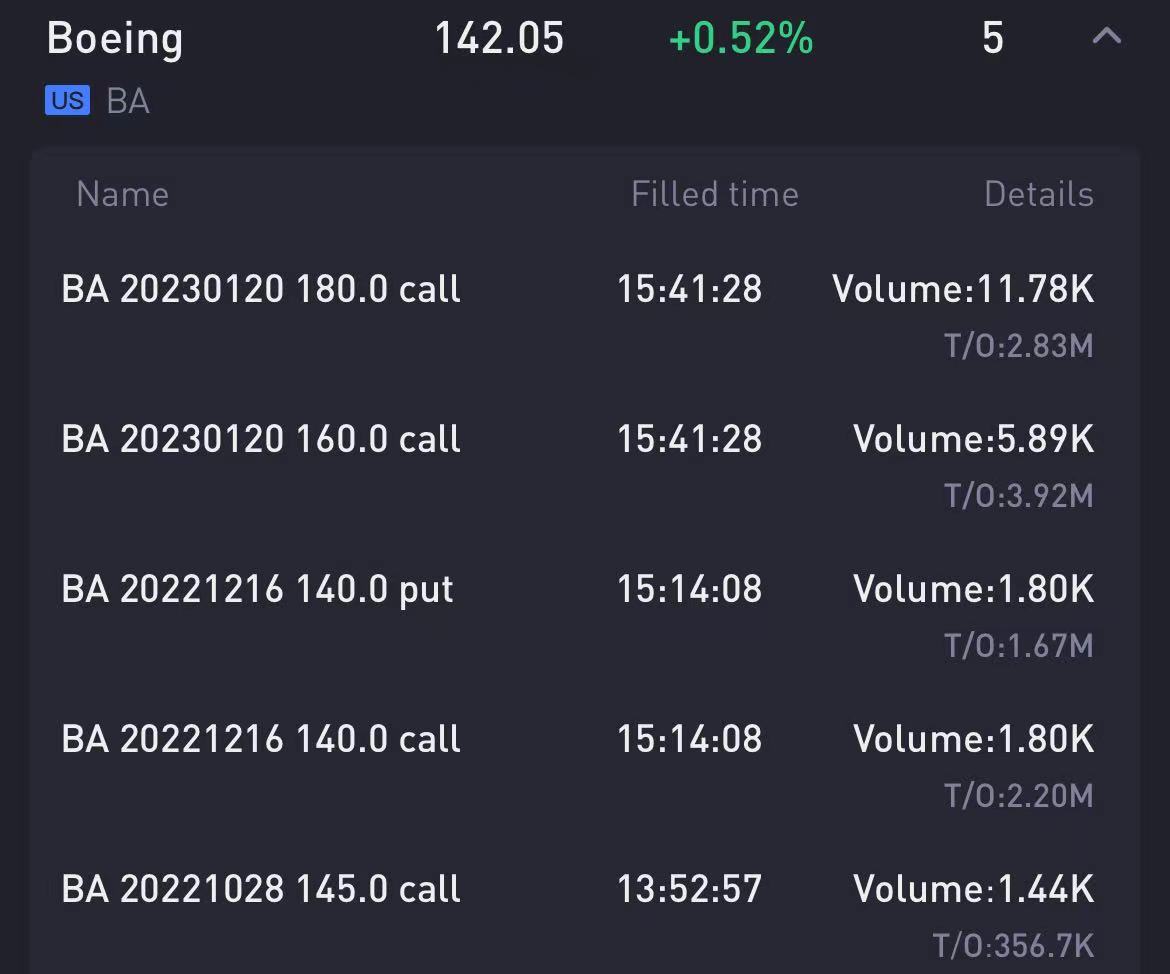Open BA 20221028 145.0 call option
Image resolution: width=1170 pixels, height=974 pixels.
[x=261, y=889]
